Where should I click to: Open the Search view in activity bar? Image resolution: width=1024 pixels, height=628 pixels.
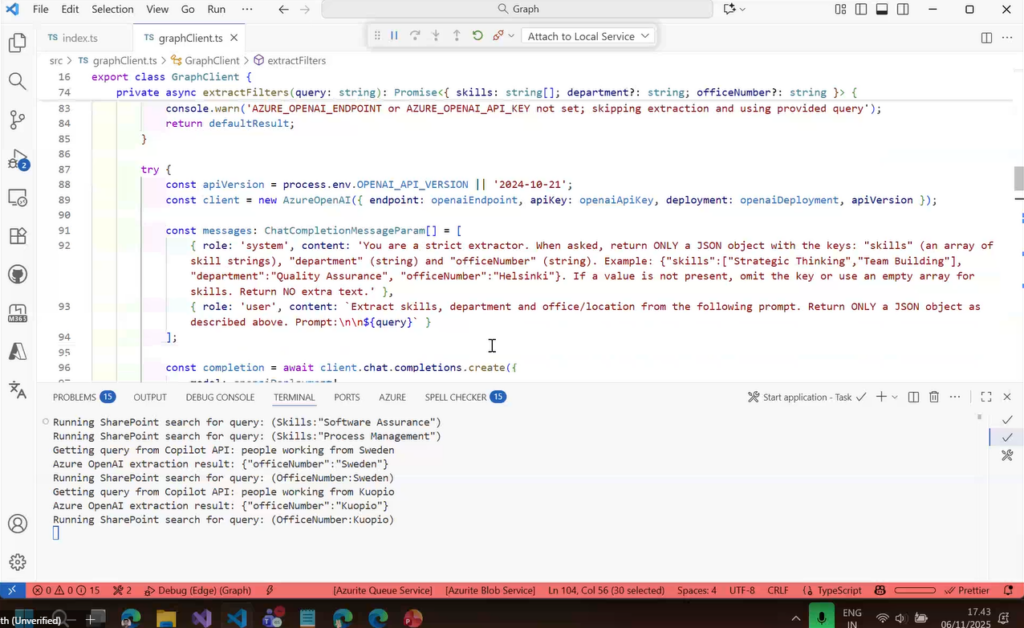point(17,81)
